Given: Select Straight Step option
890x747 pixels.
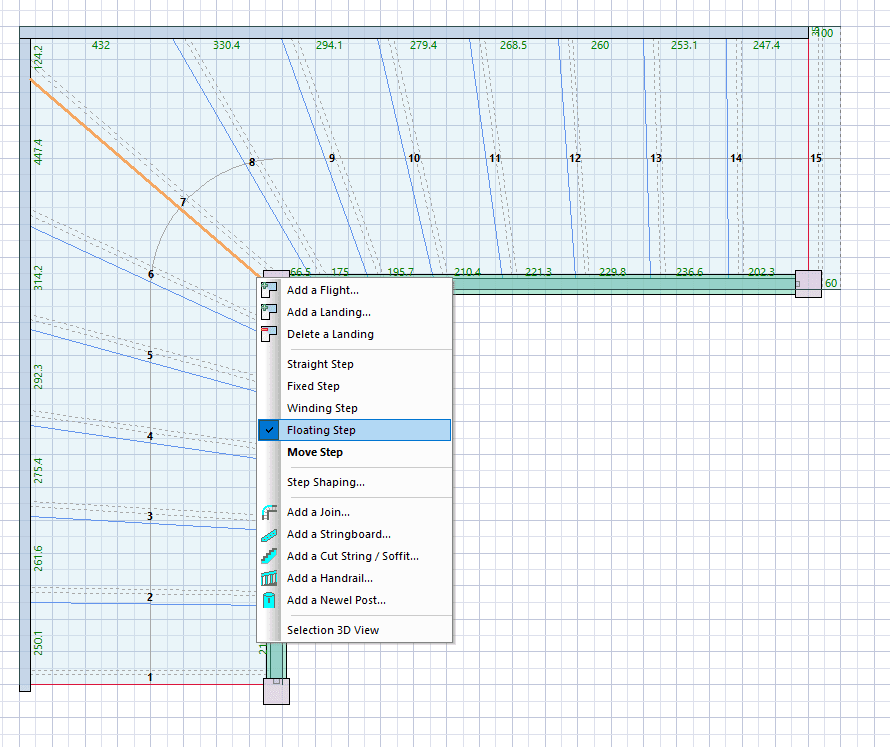Looking at the screenshot, I should (355, 364).
